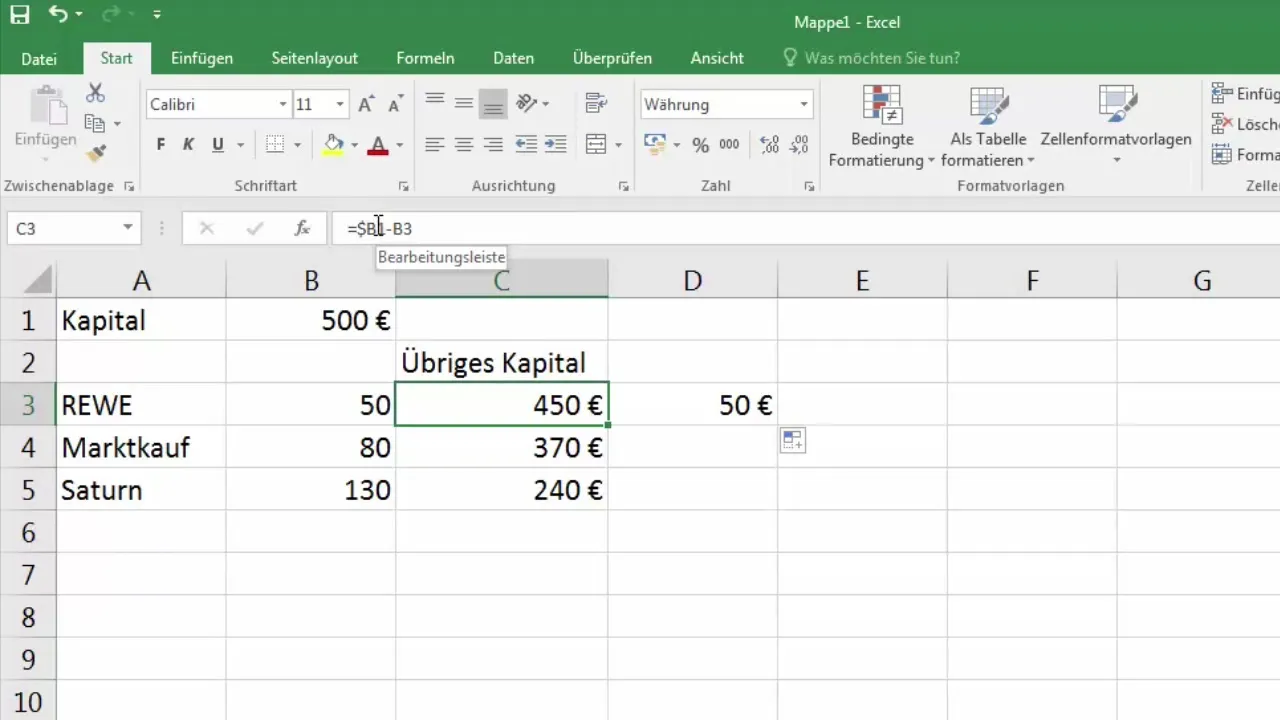Image resolution: width=1280 pixels, height=720 pixels.
Task: Click the Format Painter brush icon
Action: pos(95,153)
